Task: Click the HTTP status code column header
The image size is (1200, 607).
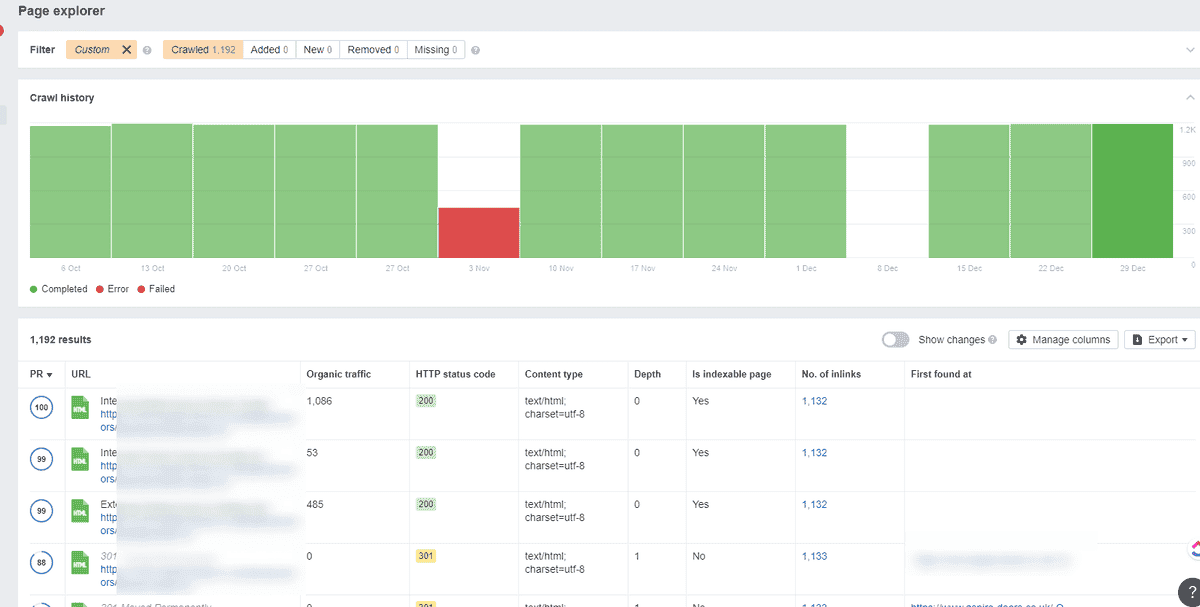Action: [456, 374]
